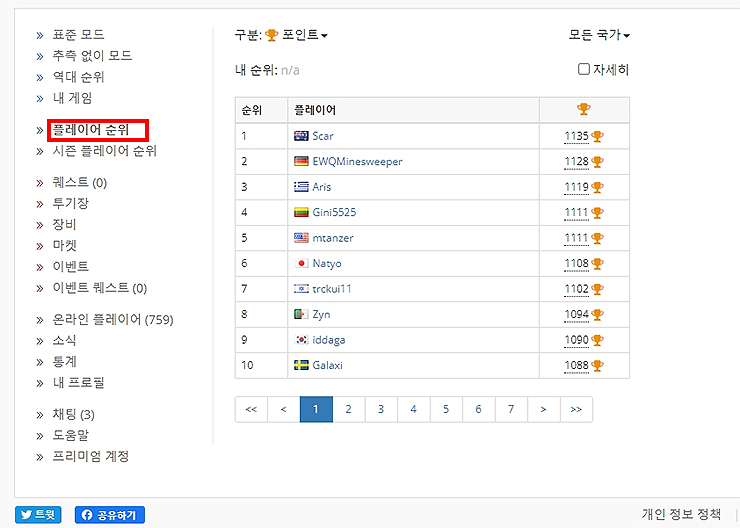Go to 역대 순위 page
This screenshot has width=740, height=528.
point(78,77)
